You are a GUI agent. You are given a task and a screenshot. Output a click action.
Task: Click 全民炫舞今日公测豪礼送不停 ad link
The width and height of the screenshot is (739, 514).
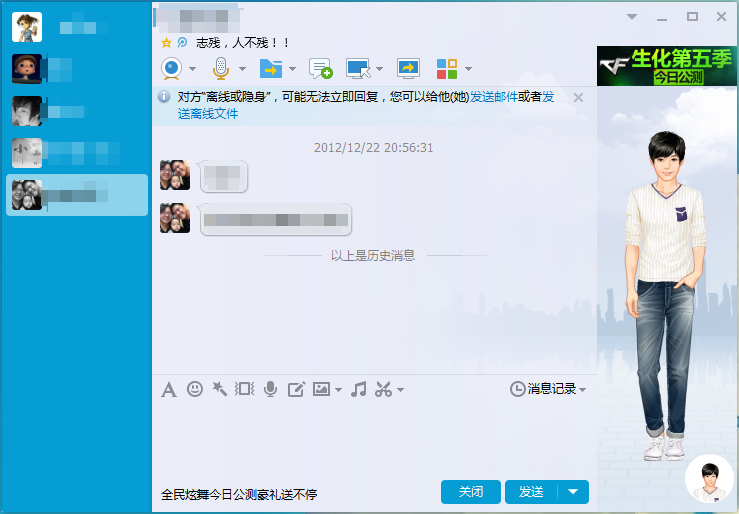tap(239, 494)
